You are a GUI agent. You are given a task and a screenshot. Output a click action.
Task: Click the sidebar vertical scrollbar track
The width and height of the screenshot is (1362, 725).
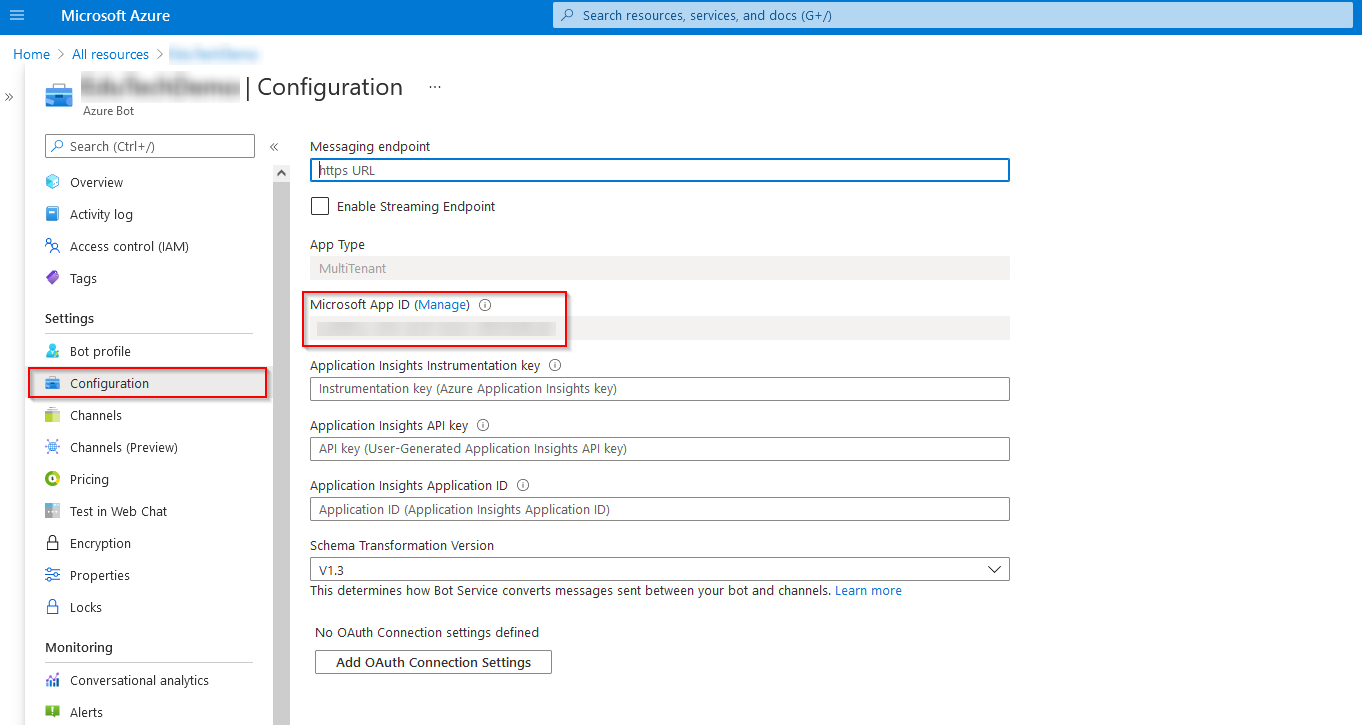pyautogui.click(x=281, y=453)
